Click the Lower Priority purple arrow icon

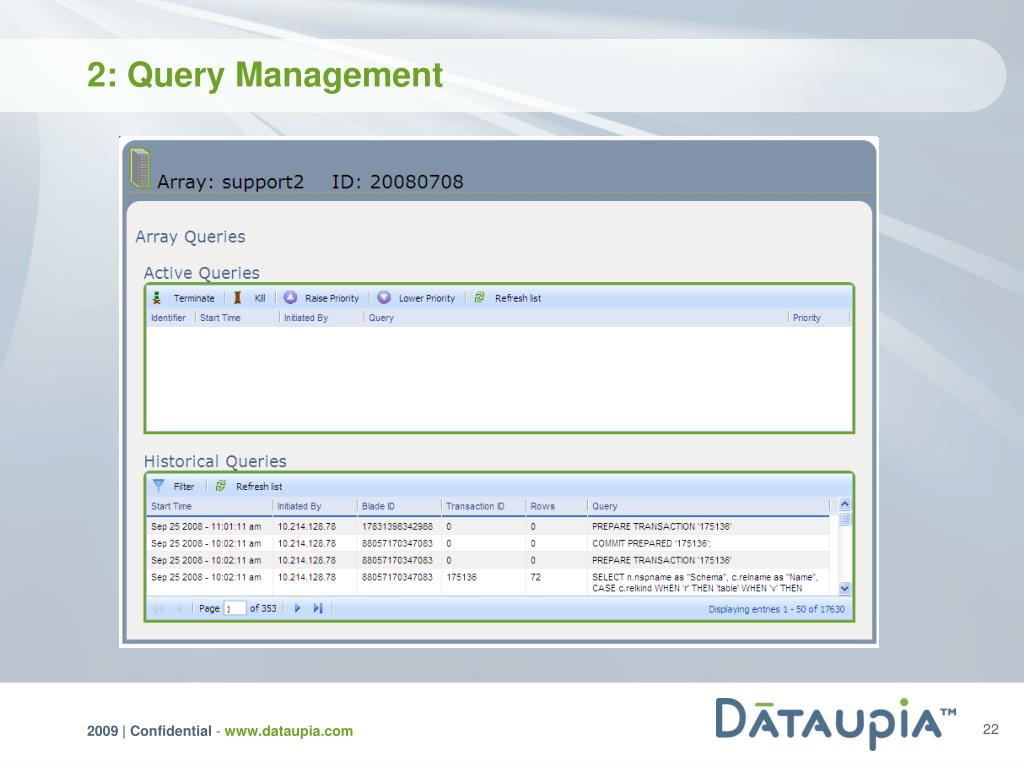pos(384,298)
